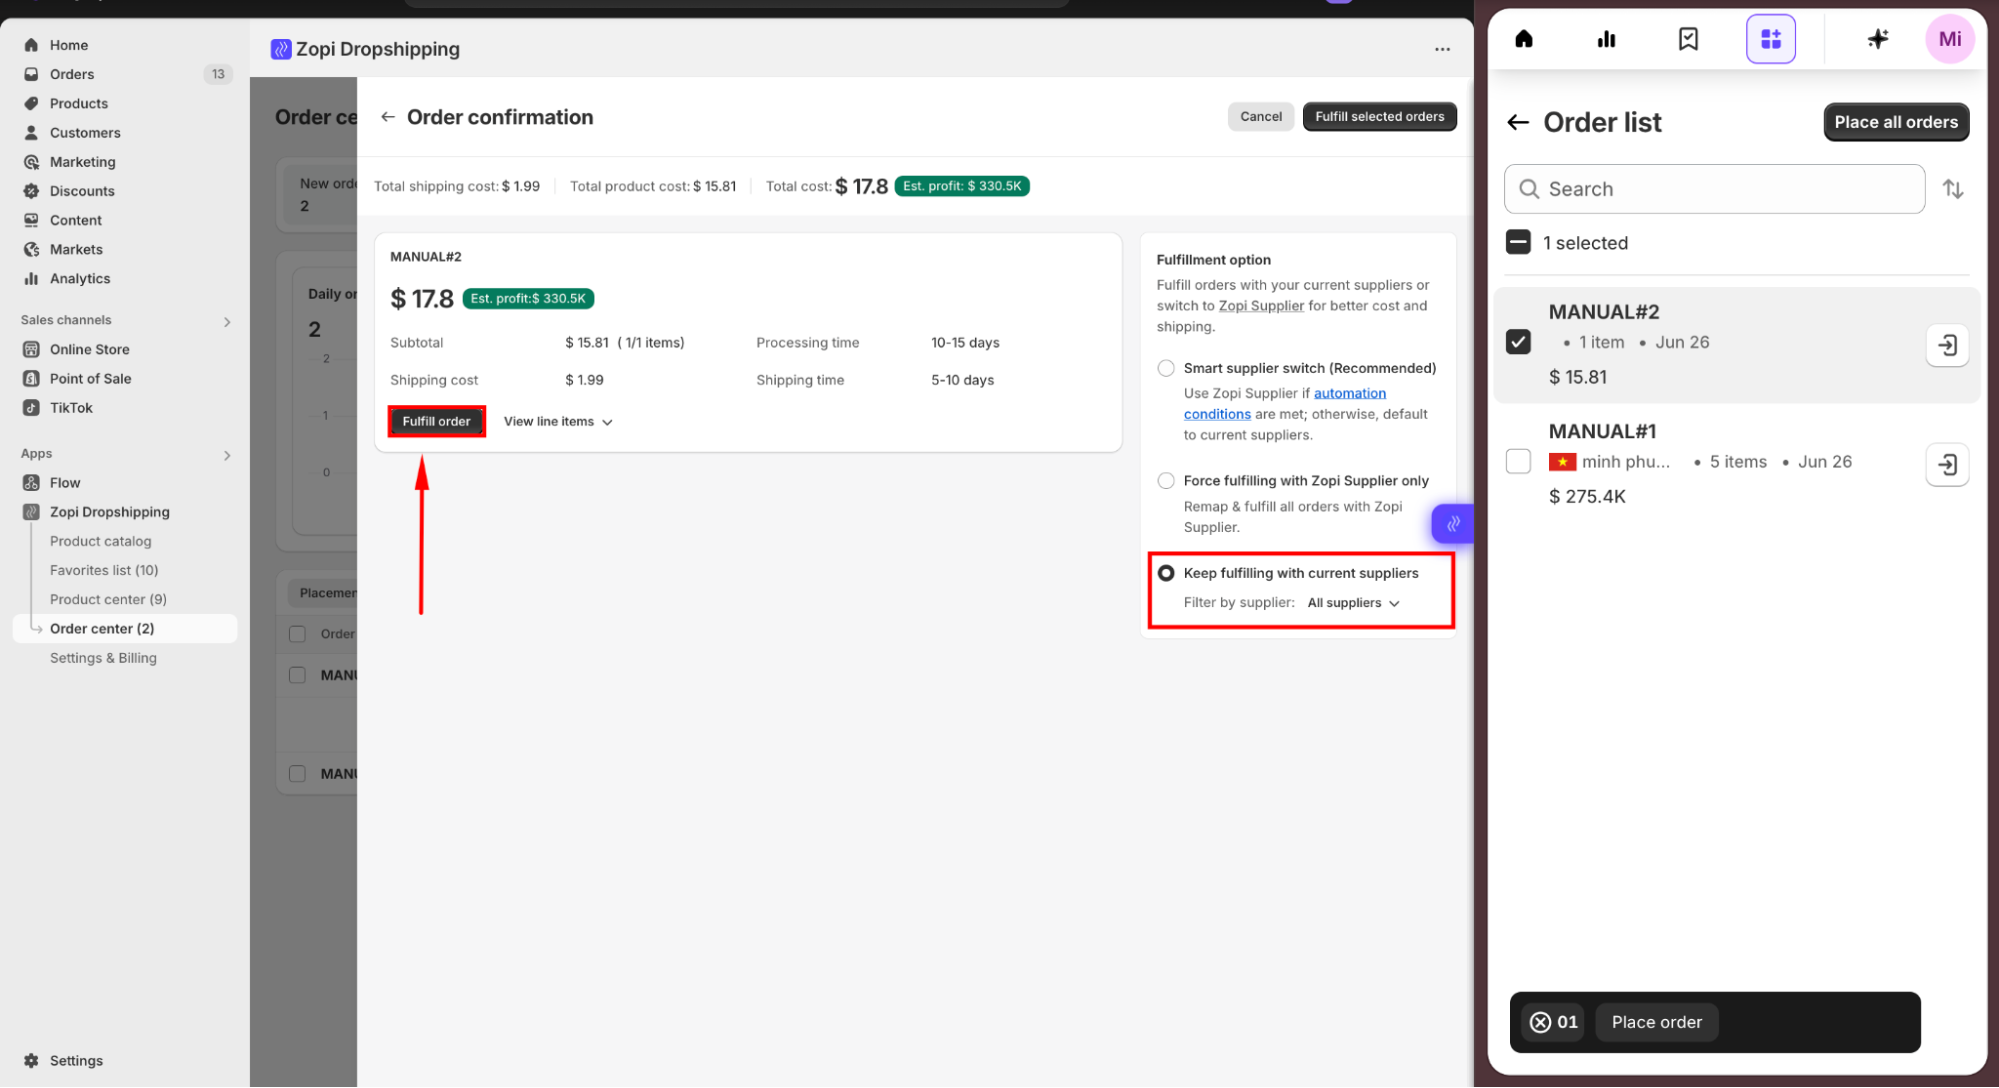Click the Orders 13 count badge
This screenshot has height=1088, width=1999.
(x=218, y=74)
